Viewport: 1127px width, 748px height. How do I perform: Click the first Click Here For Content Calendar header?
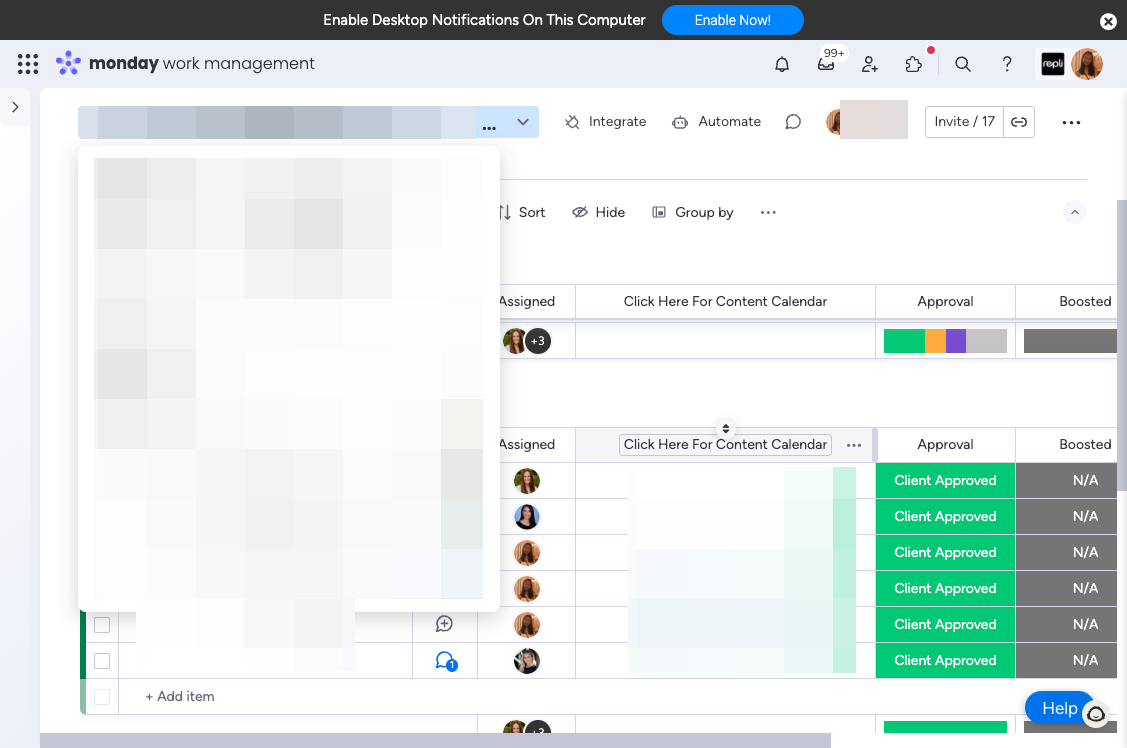coord(725,301)
